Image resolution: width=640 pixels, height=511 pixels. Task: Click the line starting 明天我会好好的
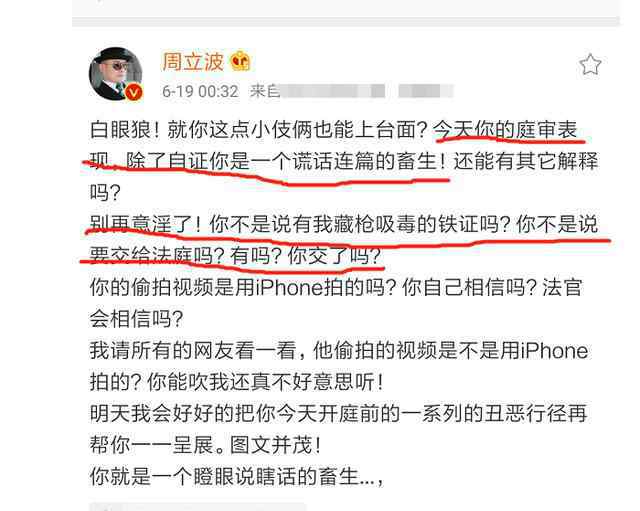[x=338, y=413]
